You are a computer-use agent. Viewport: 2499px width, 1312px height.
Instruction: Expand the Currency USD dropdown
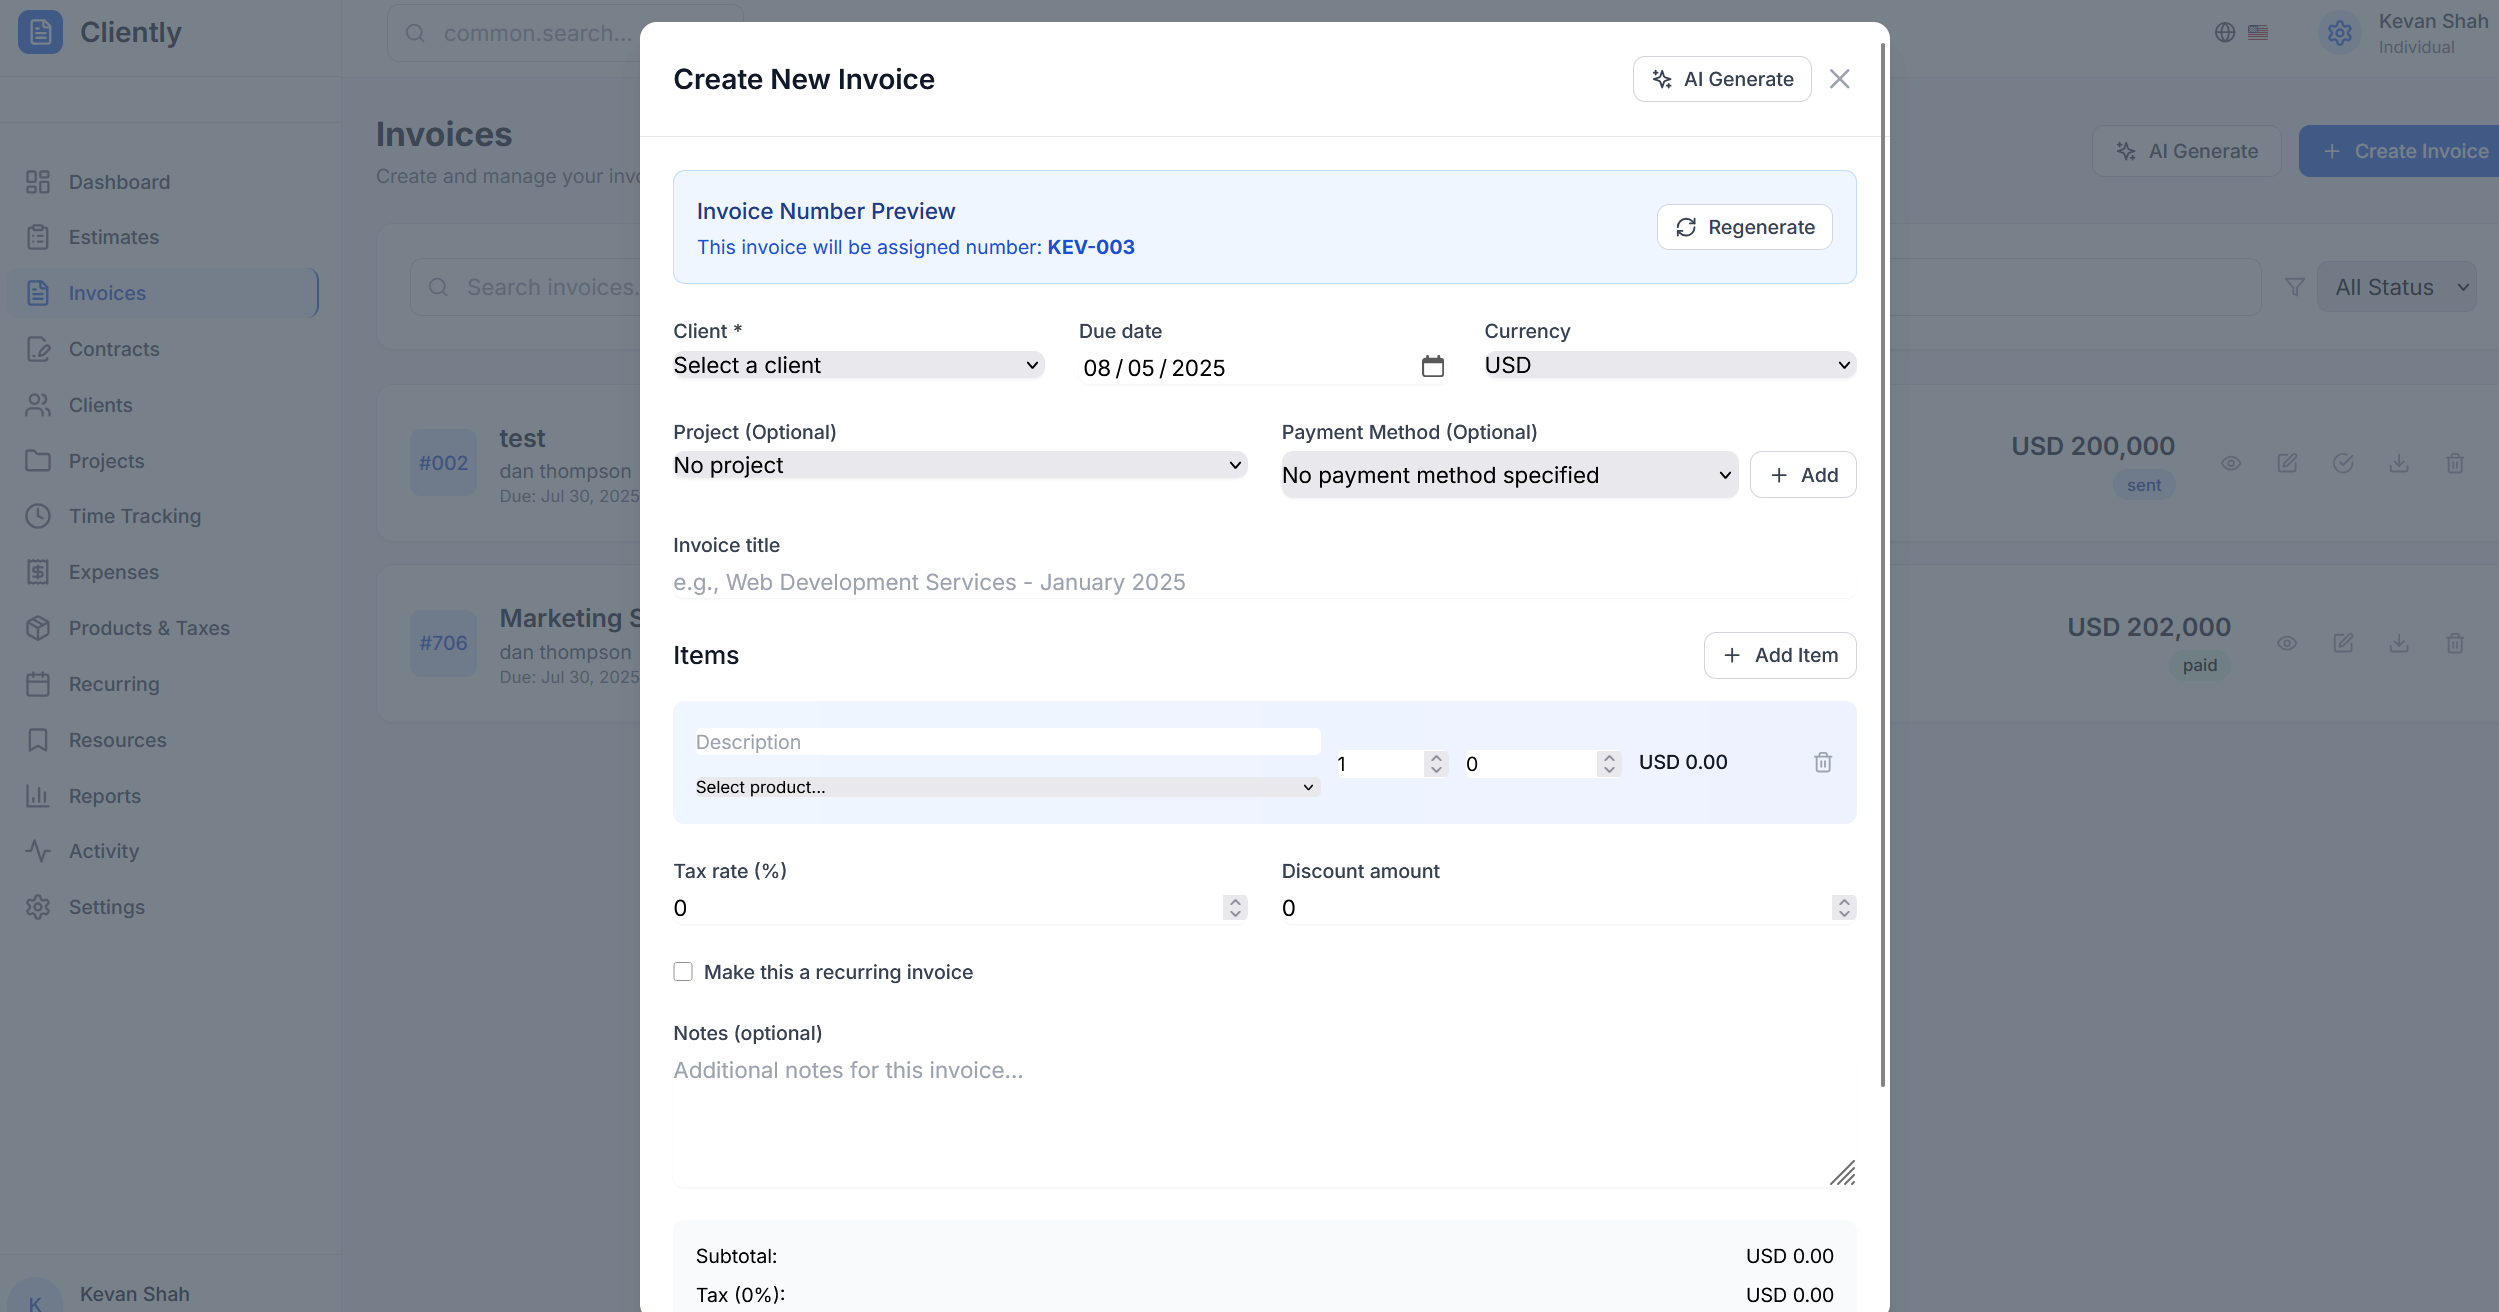1669,365
